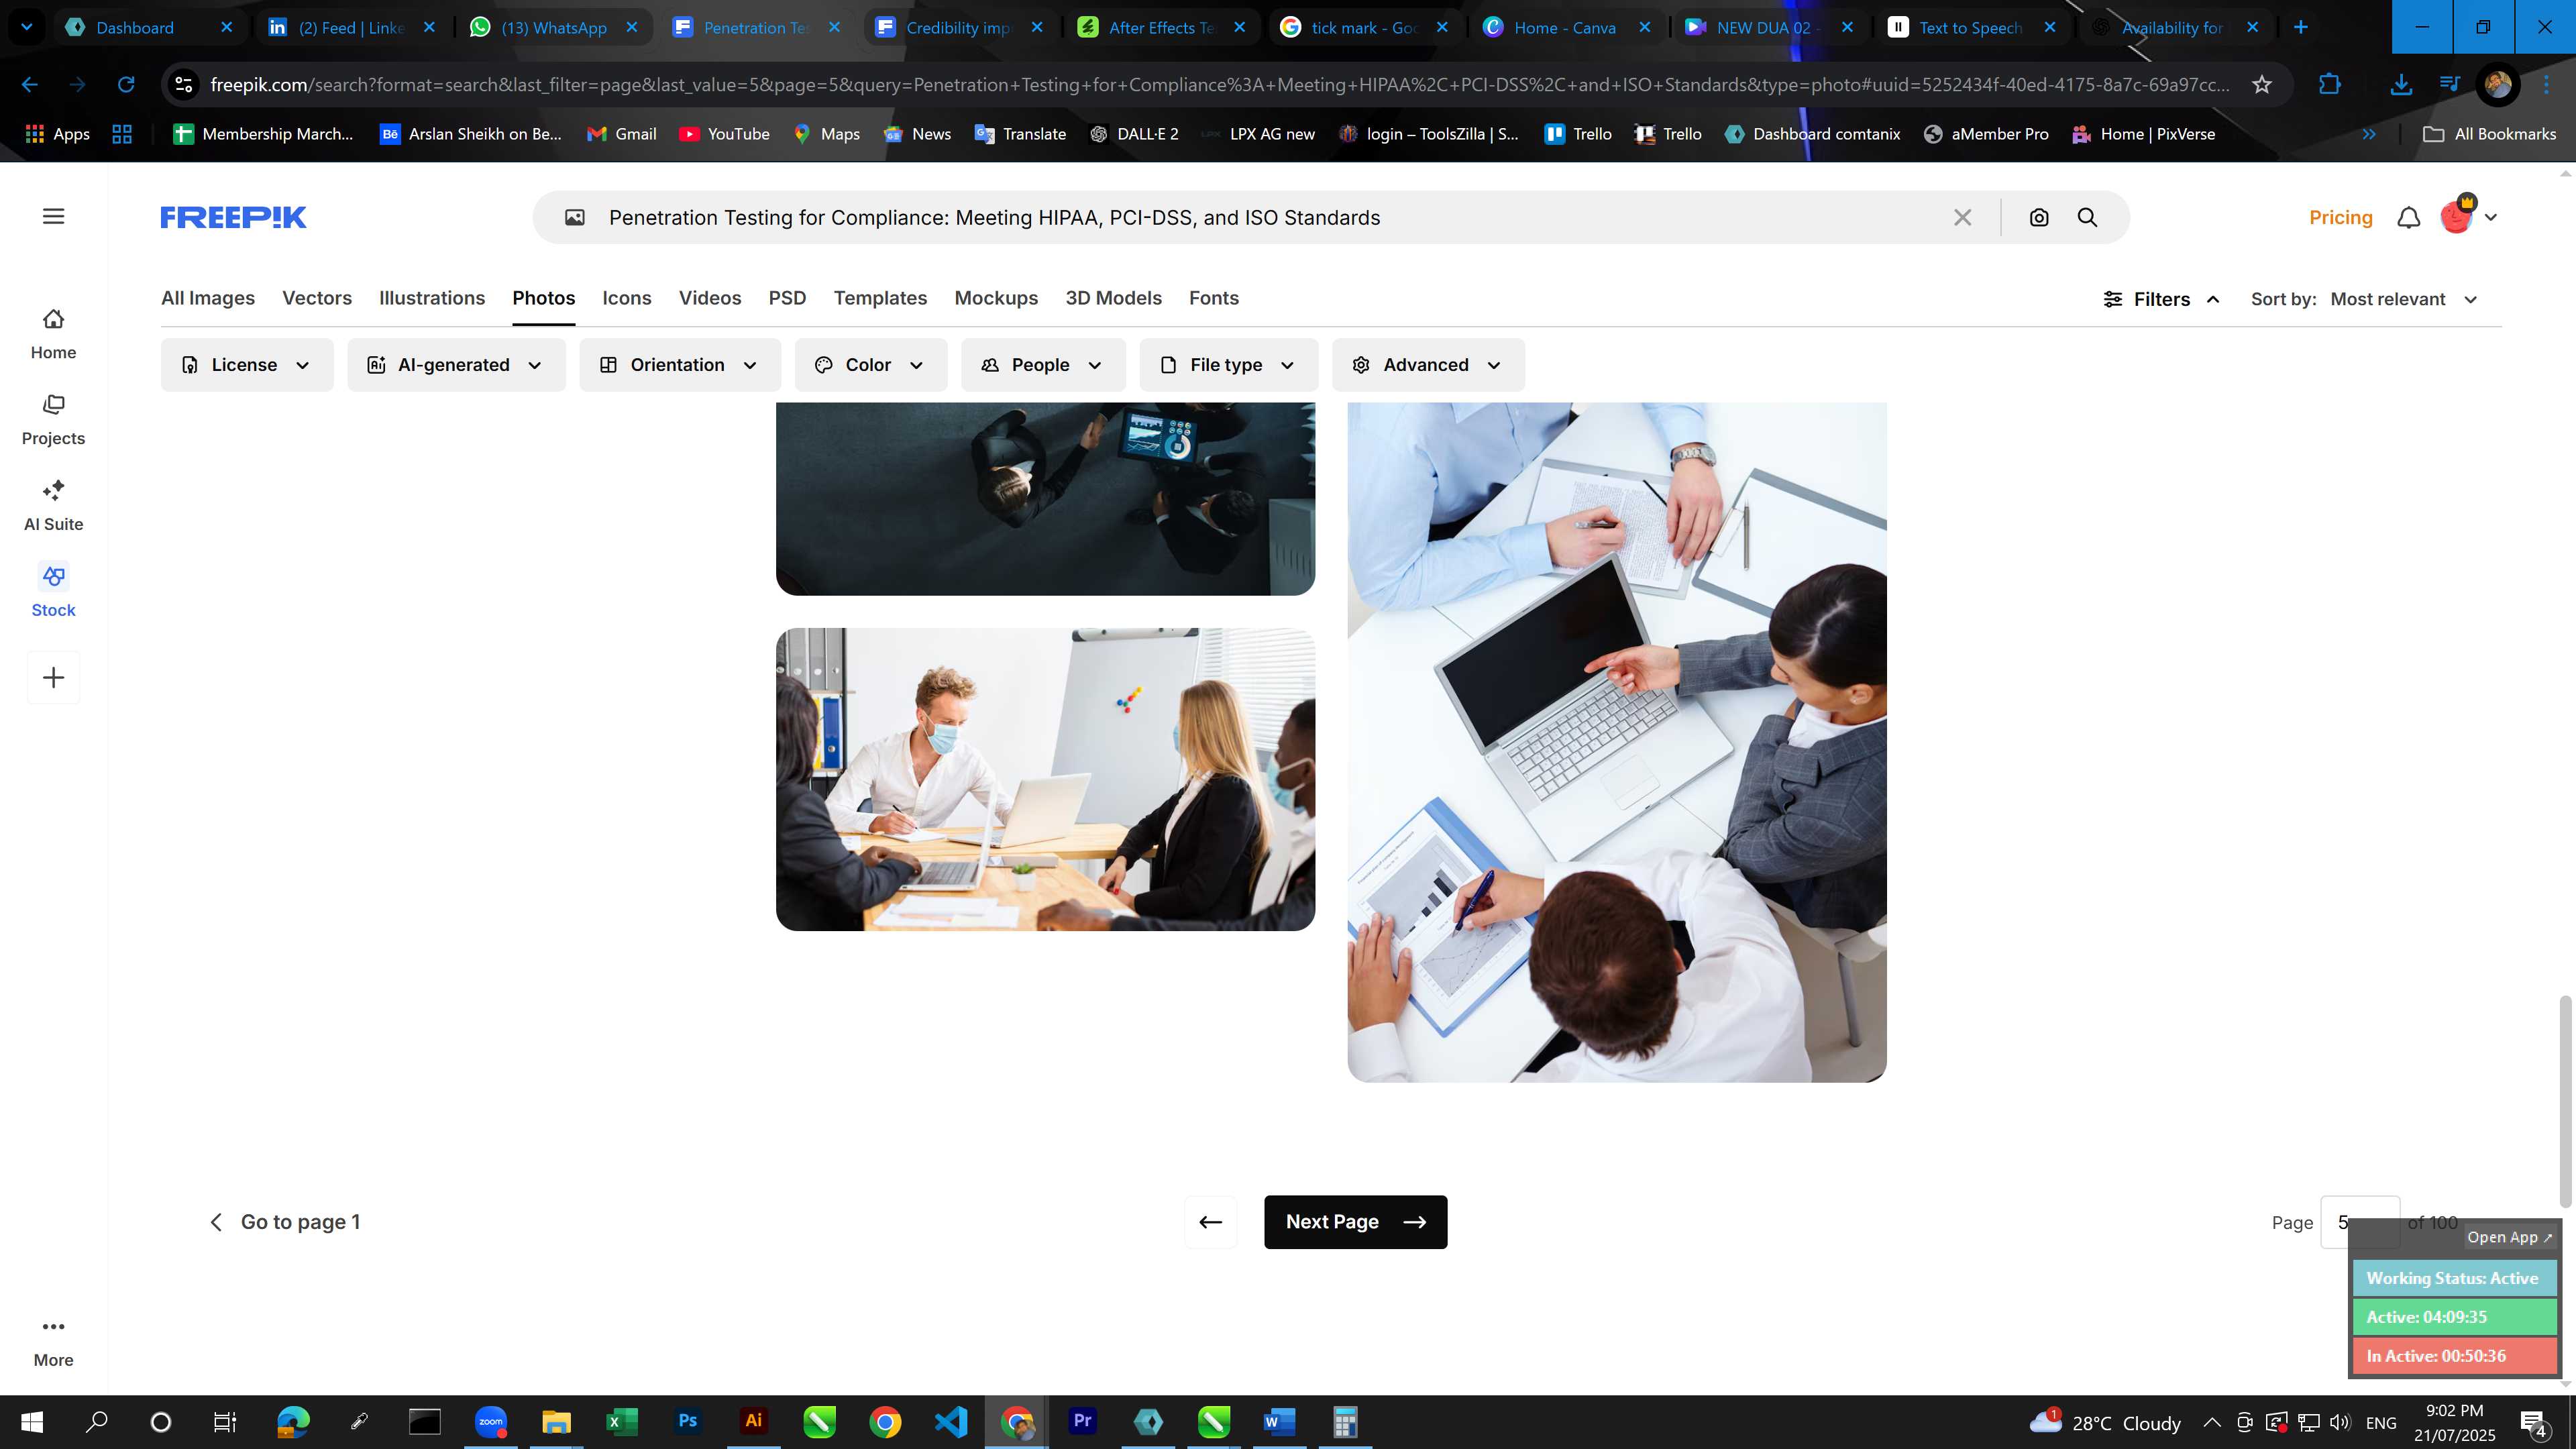
Task: Expand the Orientation filter dropdown
Action: [x=680, y=365]
